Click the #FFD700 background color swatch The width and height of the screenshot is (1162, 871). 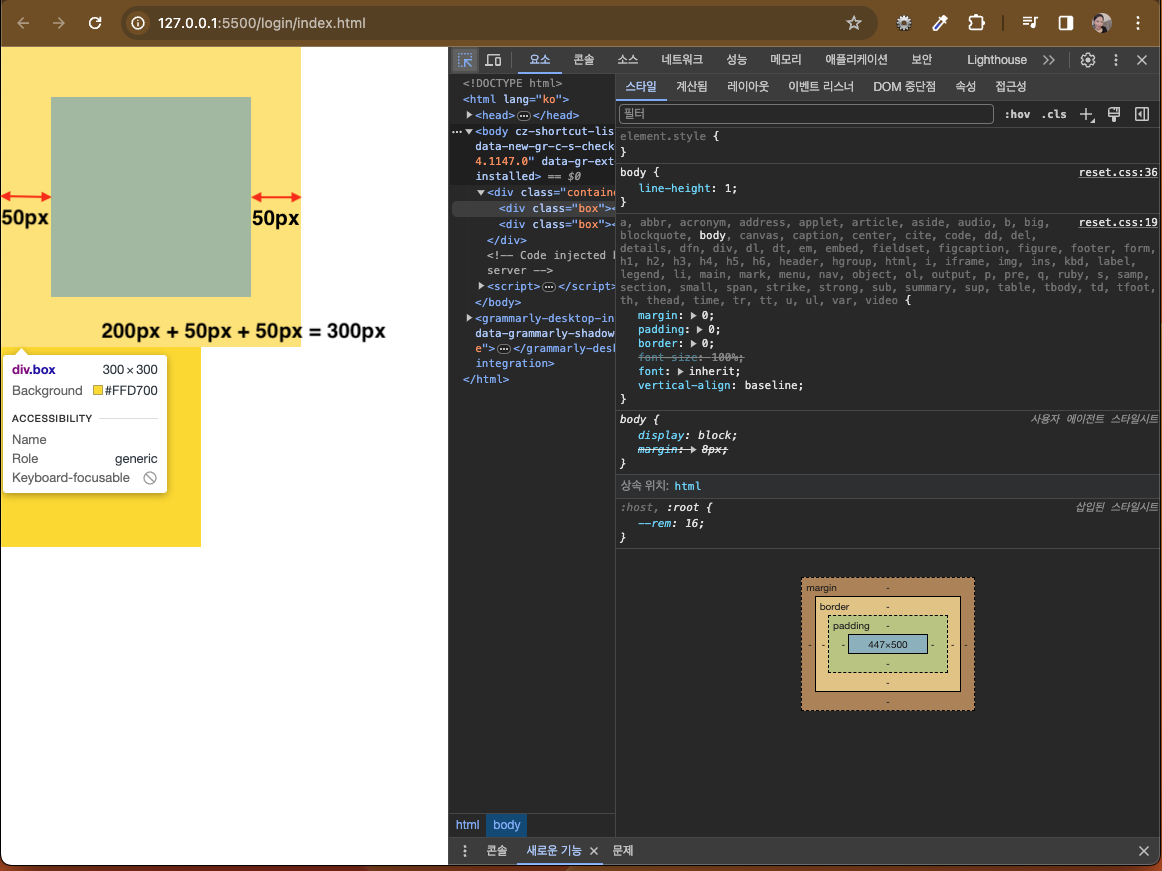tap(98, 391)
